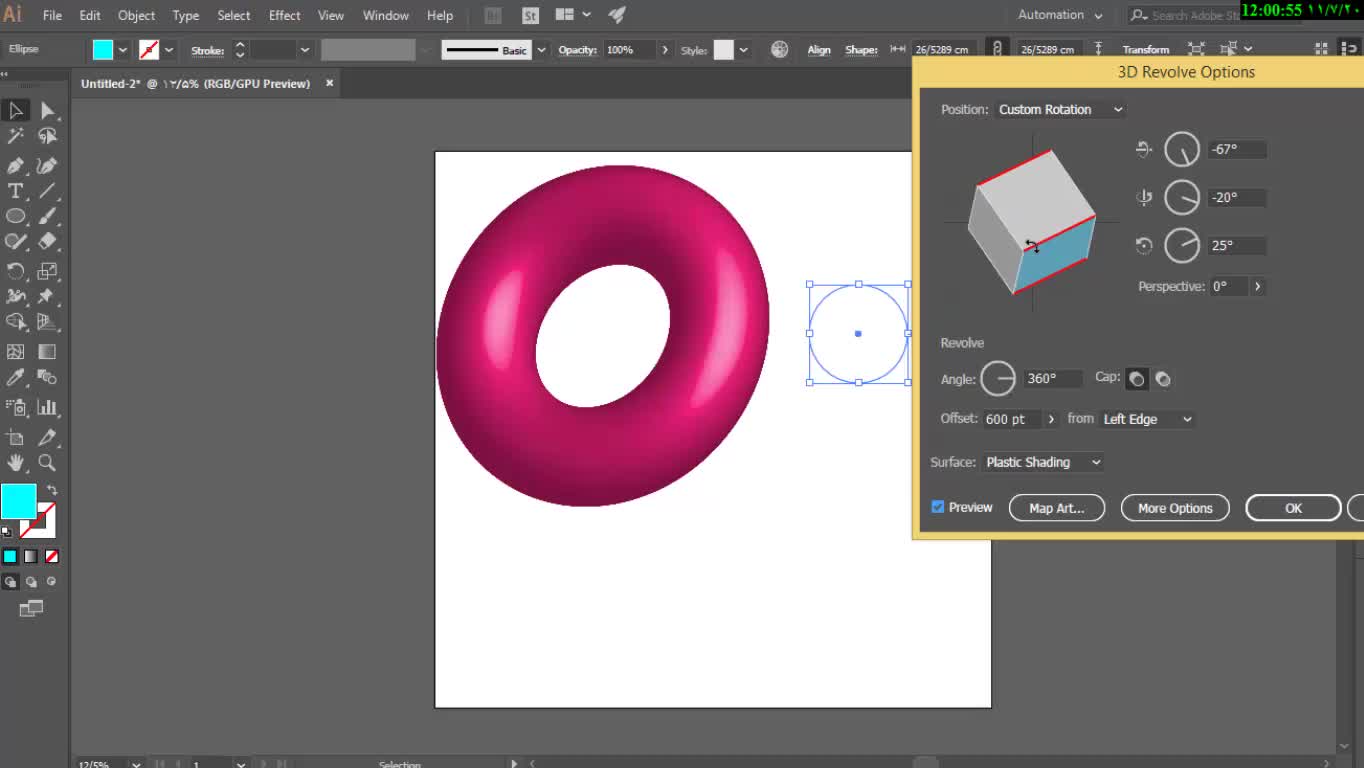
Task: Open the Left Edge offset dropdown
Action: pos(1147,419)
